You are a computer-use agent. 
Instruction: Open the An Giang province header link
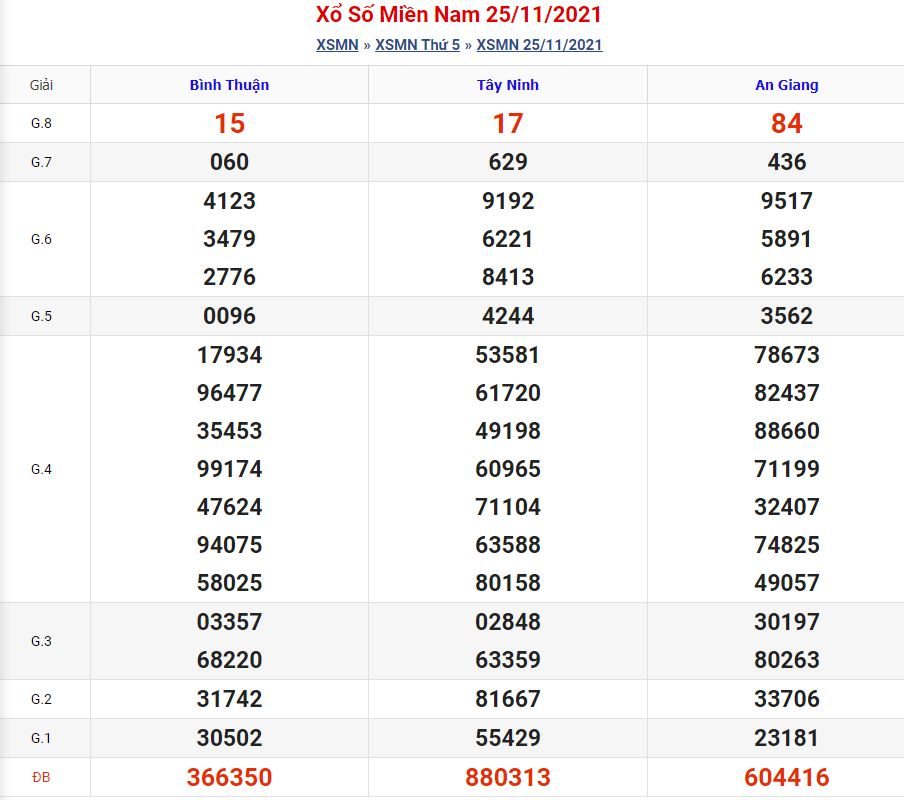click(x=786, y=85)
